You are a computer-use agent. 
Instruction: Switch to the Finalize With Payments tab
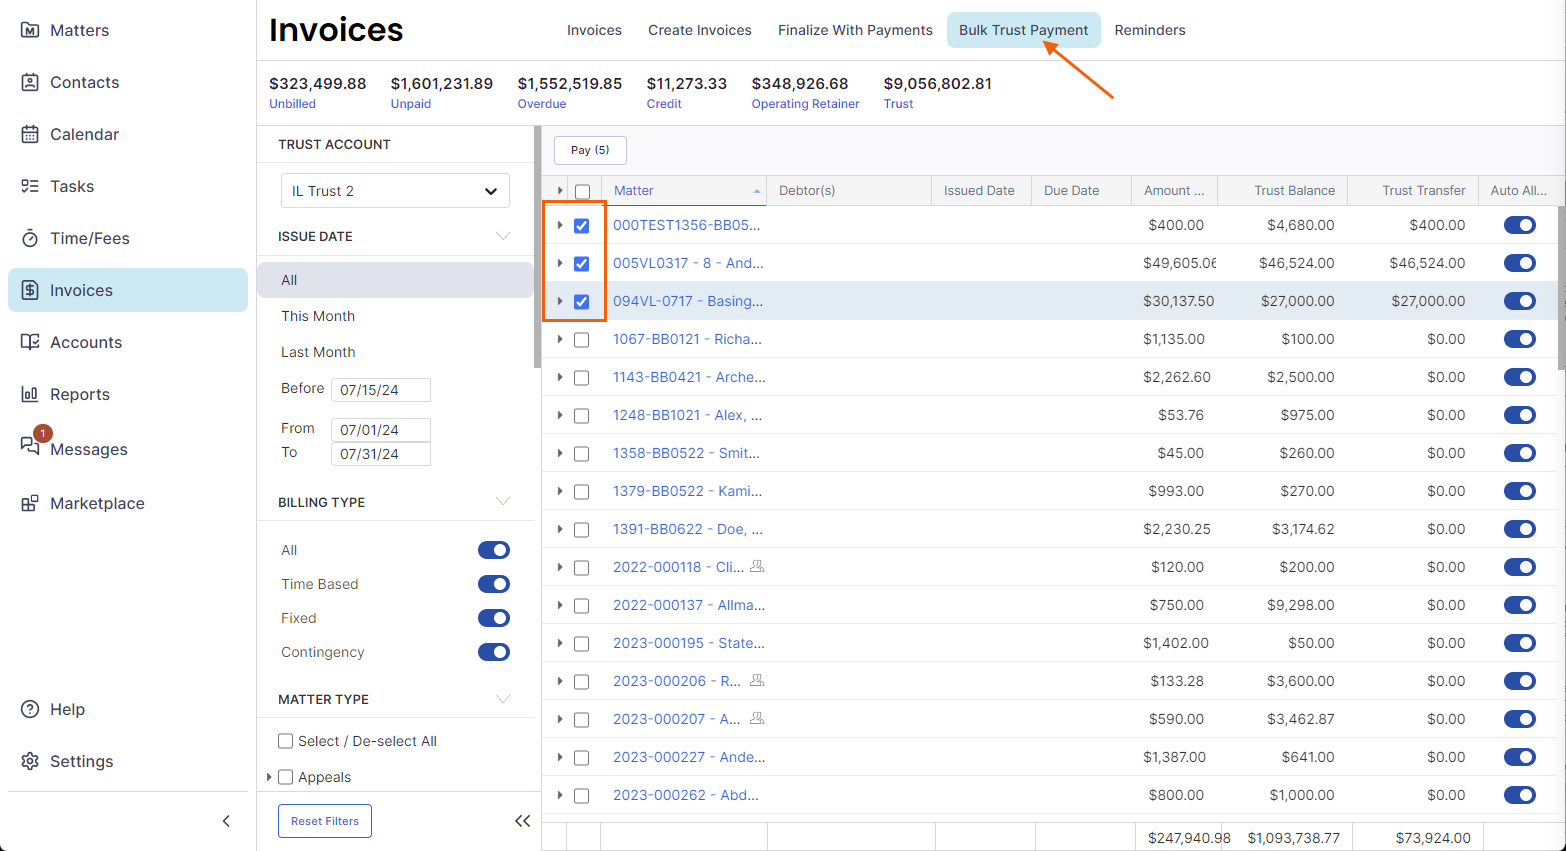tap(855, 30)
